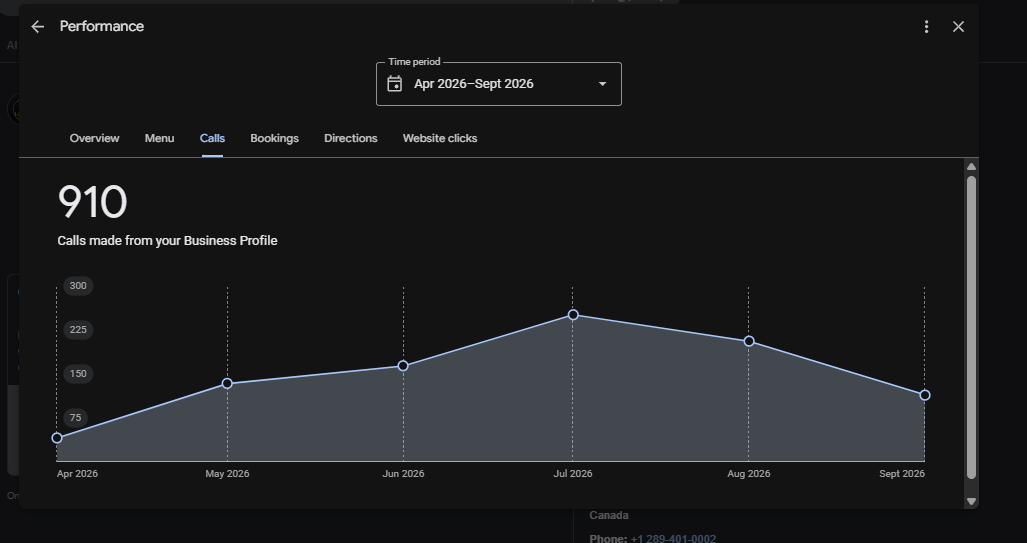1027x543 pixels.
Task: Click the Jul 2026 peak data point
Action: pyautogui.click(x=573, y=315)
